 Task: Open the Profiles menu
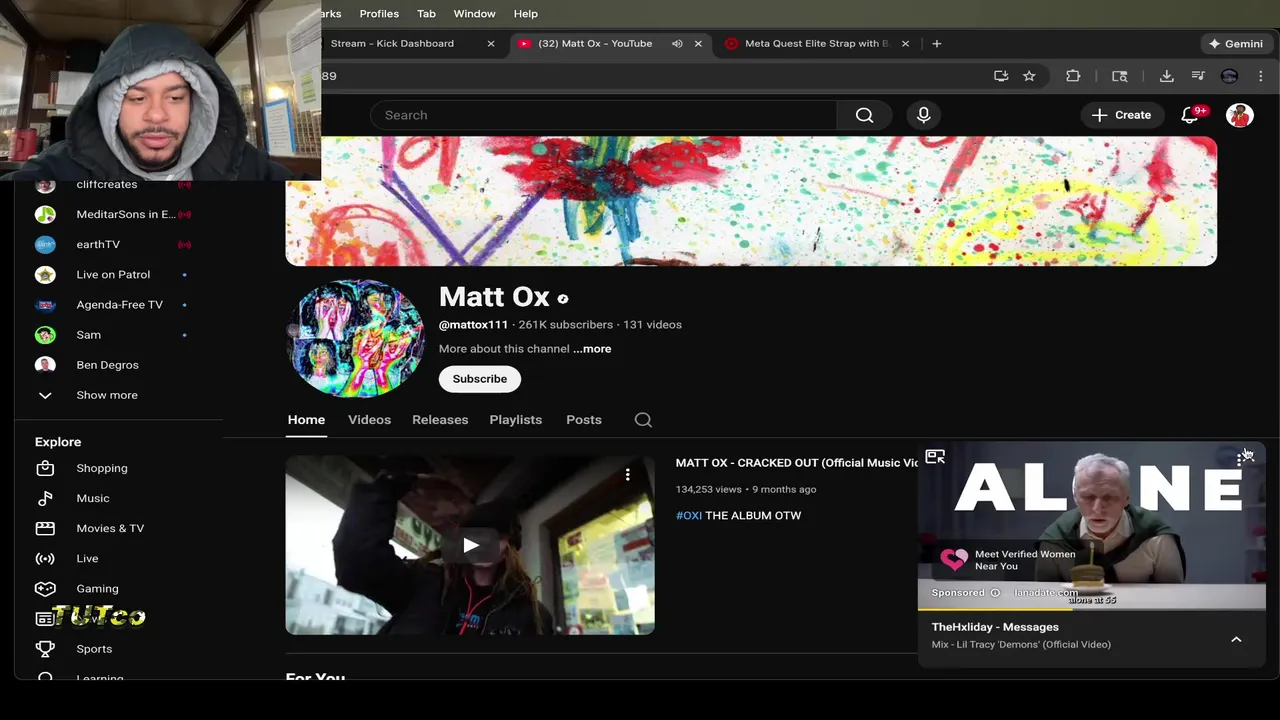pos(379,14)
